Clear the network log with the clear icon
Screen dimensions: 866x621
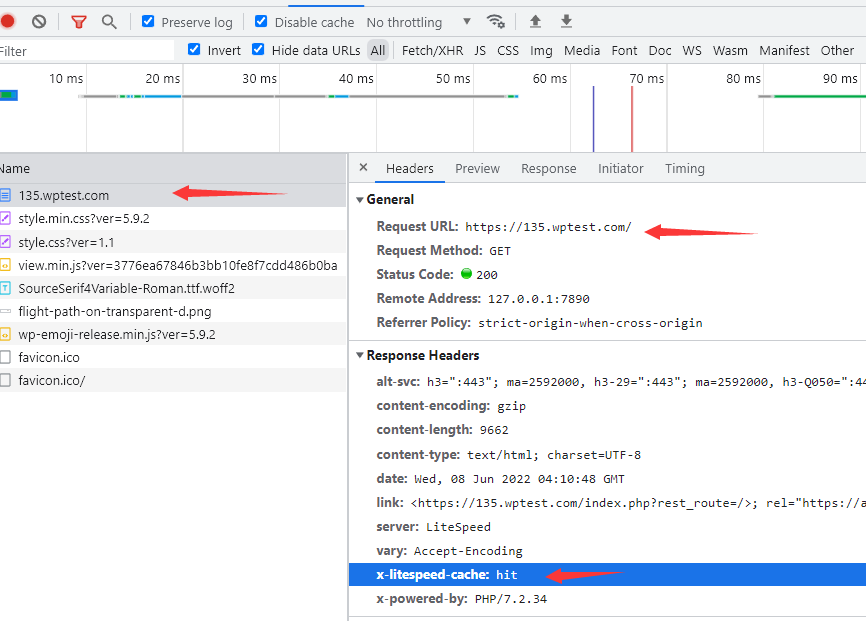tap(39, 21)
